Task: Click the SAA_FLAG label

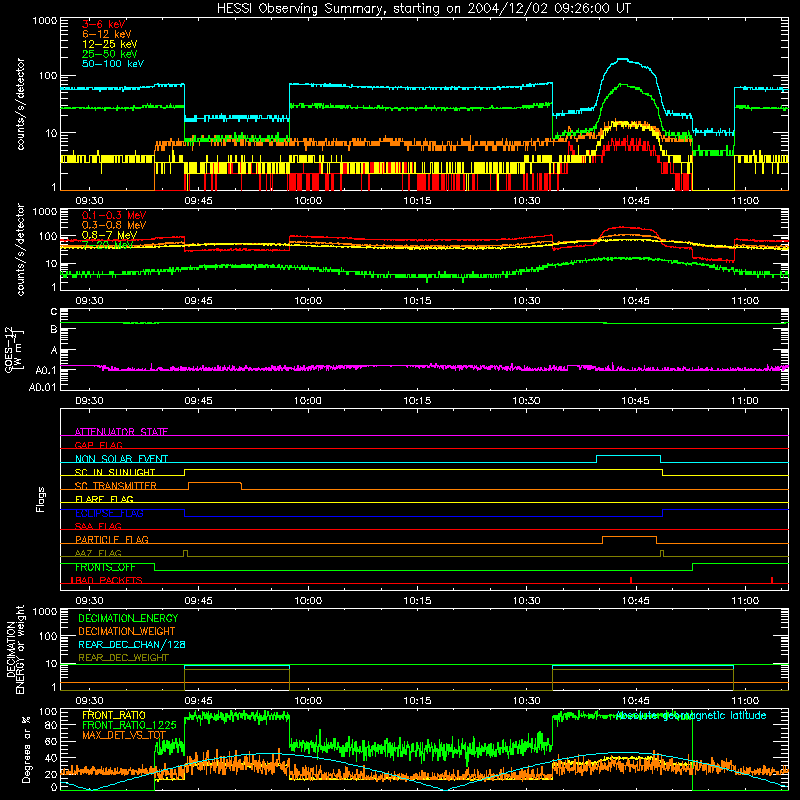Action: coord(98,526)
